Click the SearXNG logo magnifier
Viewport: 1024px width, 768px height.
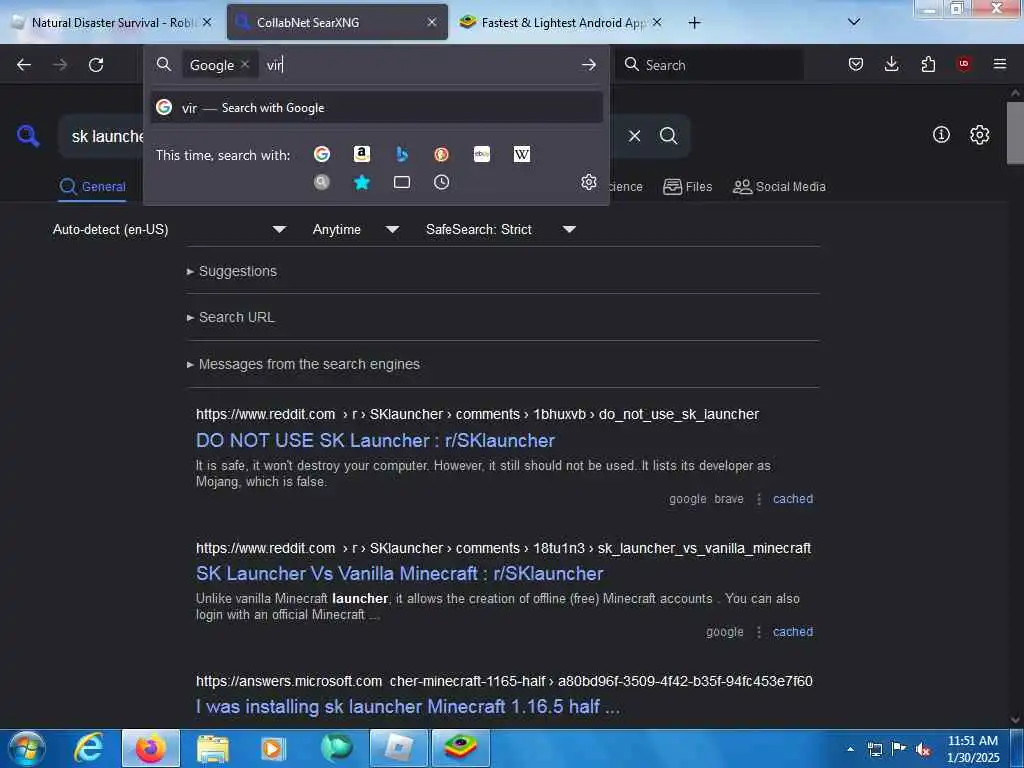point(27,135)
